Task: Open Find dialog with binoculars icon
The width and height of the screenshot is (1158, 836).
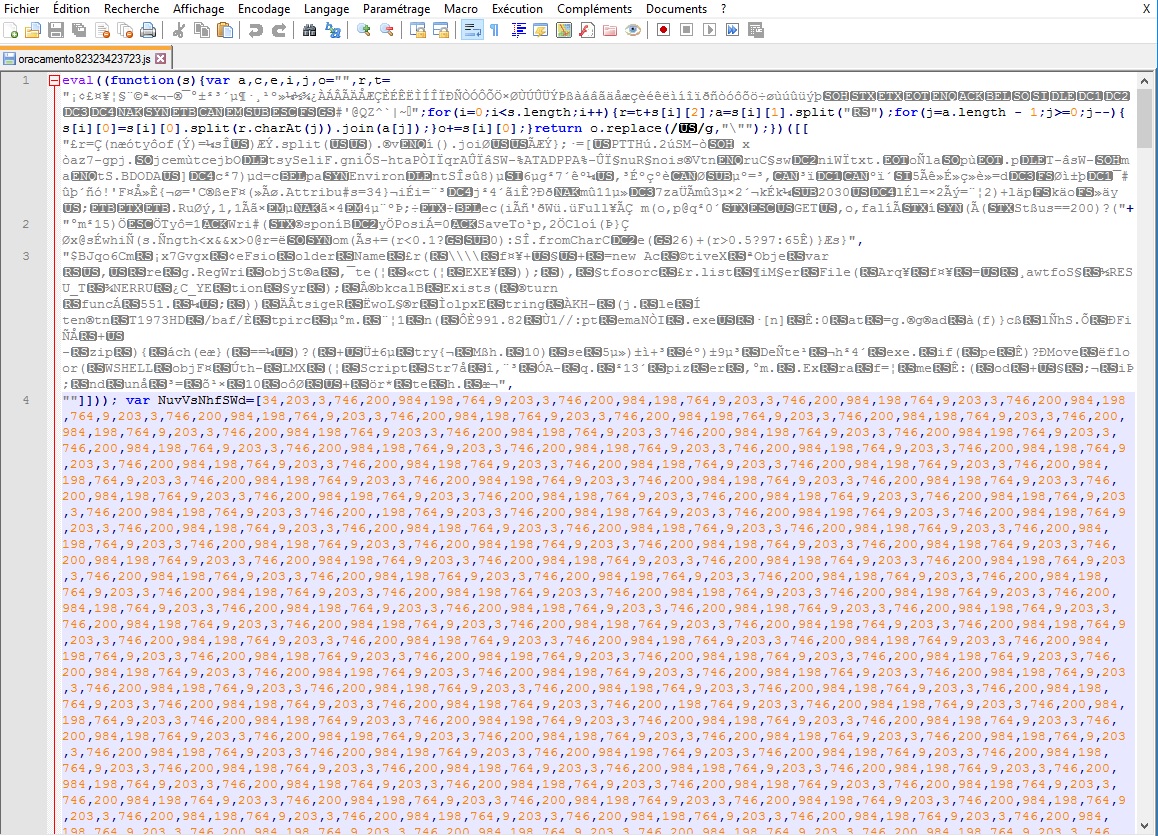Action: 309,30
